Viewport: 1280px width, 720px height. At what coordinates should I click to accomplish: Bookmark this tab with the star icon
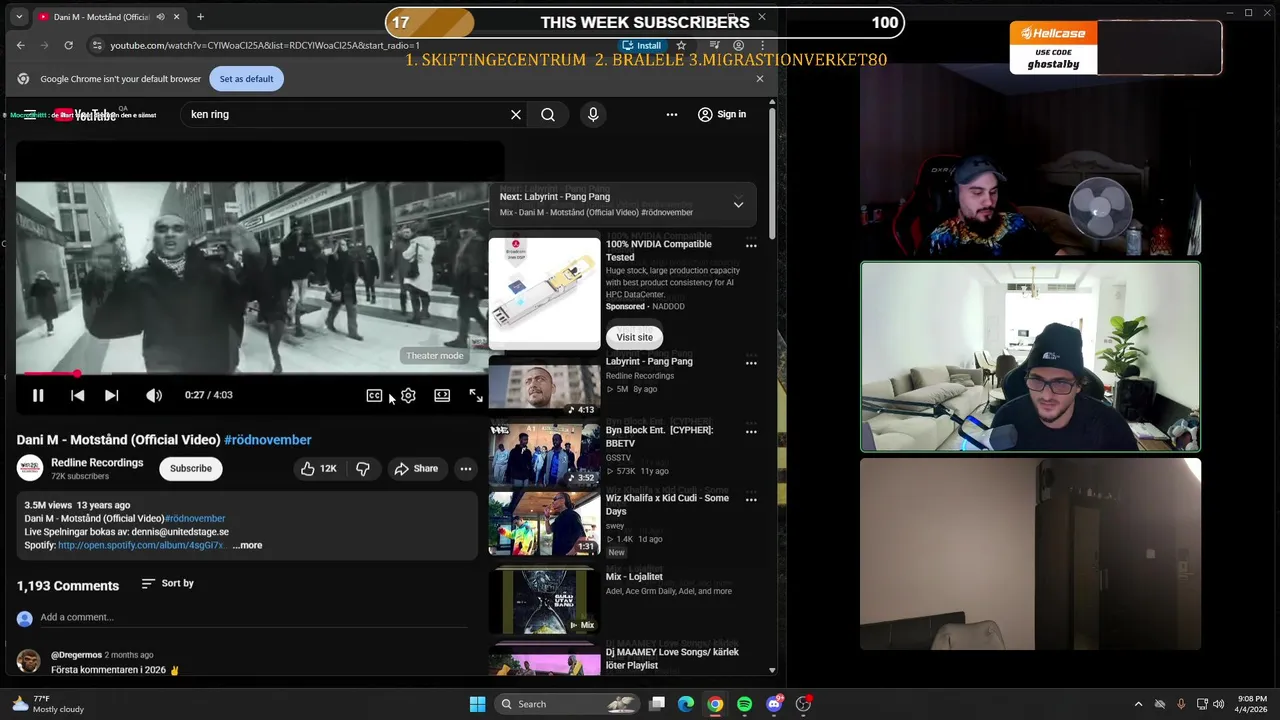(681, 45)
